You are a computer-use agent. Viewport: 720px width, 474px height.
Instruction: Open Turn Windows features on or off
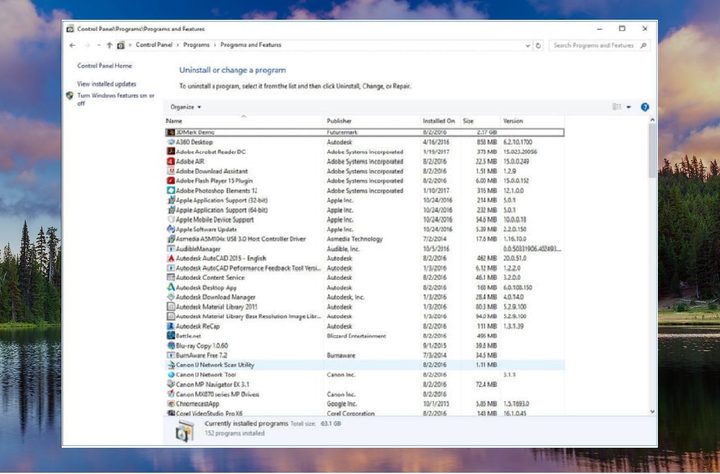(116, 99)
